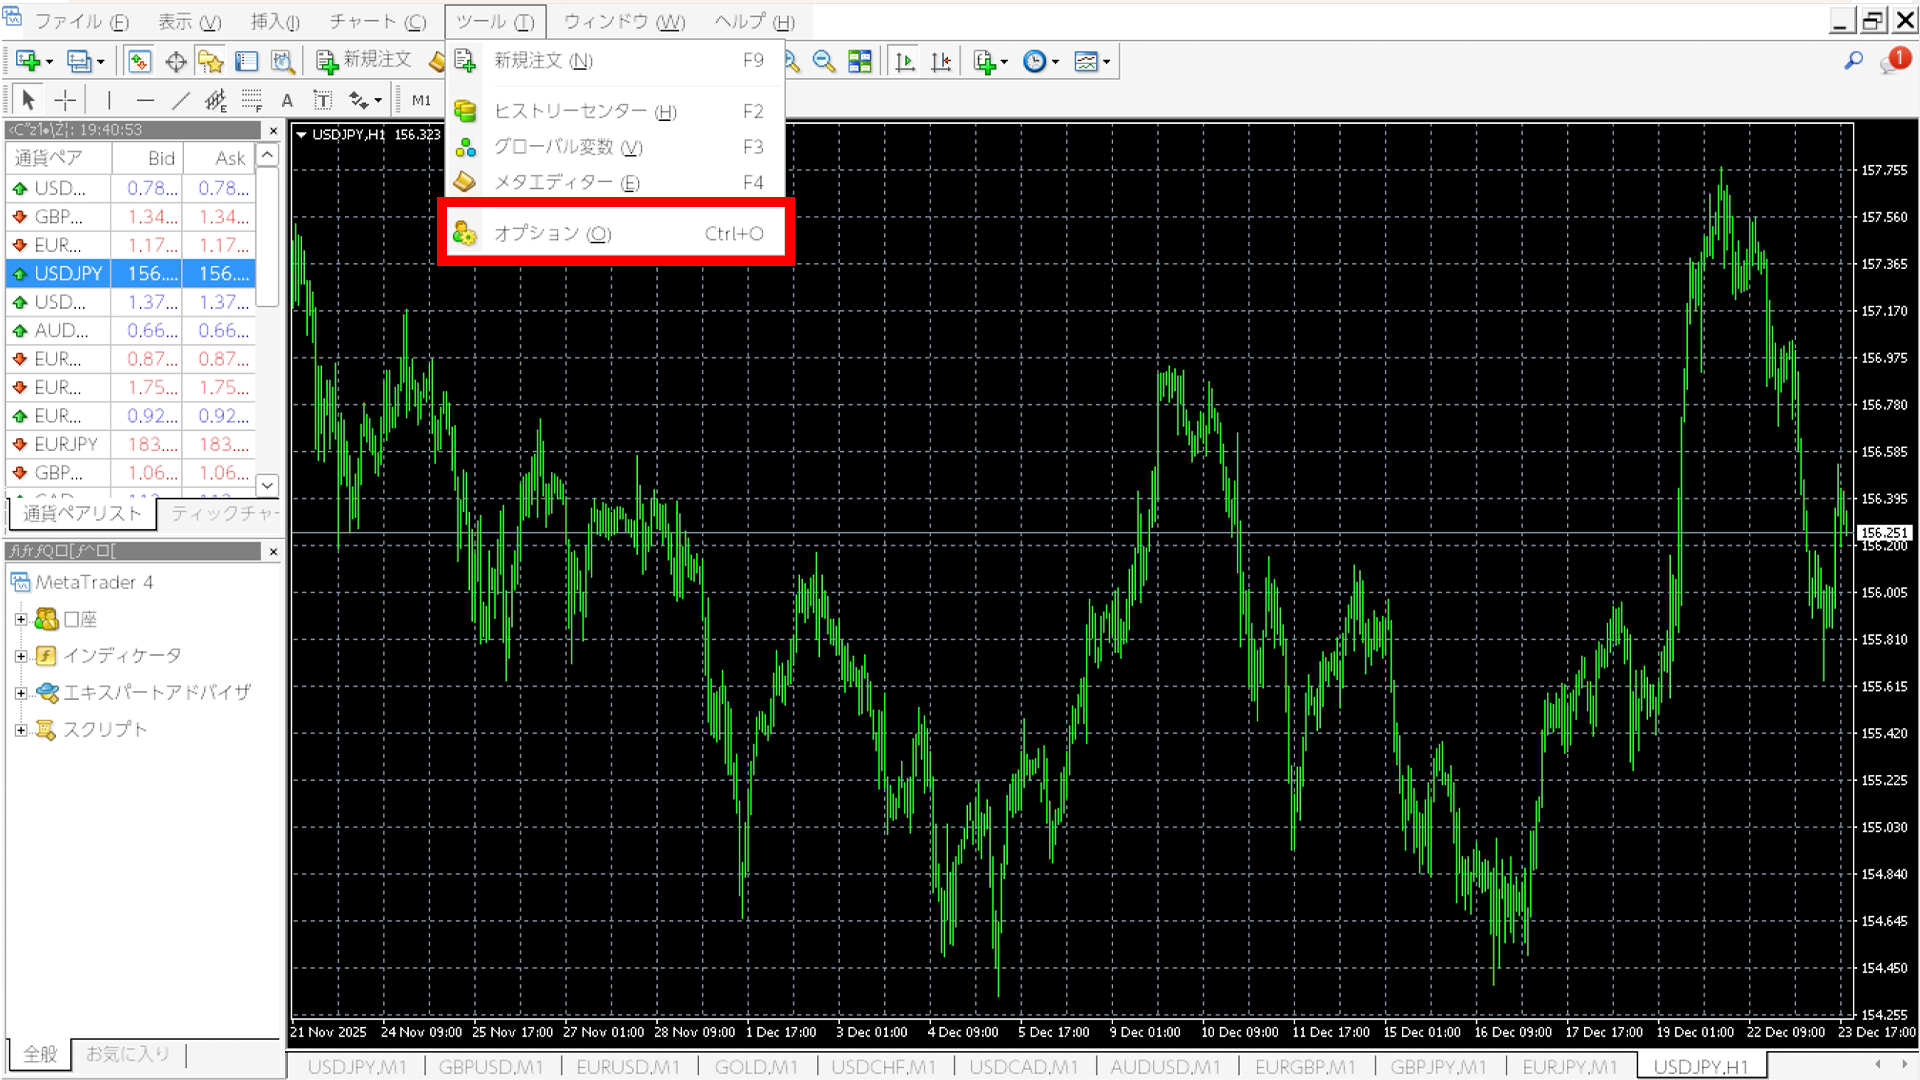Toggle the chart shift icon

coord(941,62)
